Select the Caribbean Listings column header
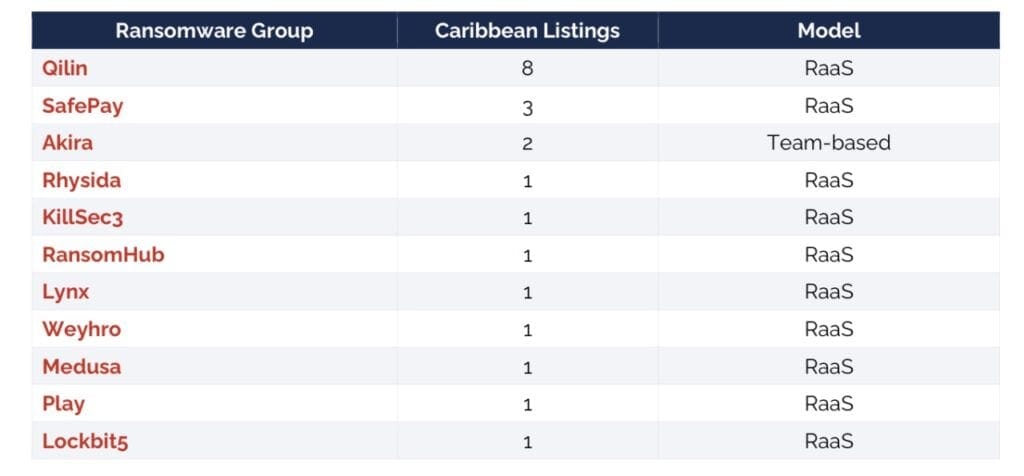Screen dimensions: 1024x476 click(527, 31)
